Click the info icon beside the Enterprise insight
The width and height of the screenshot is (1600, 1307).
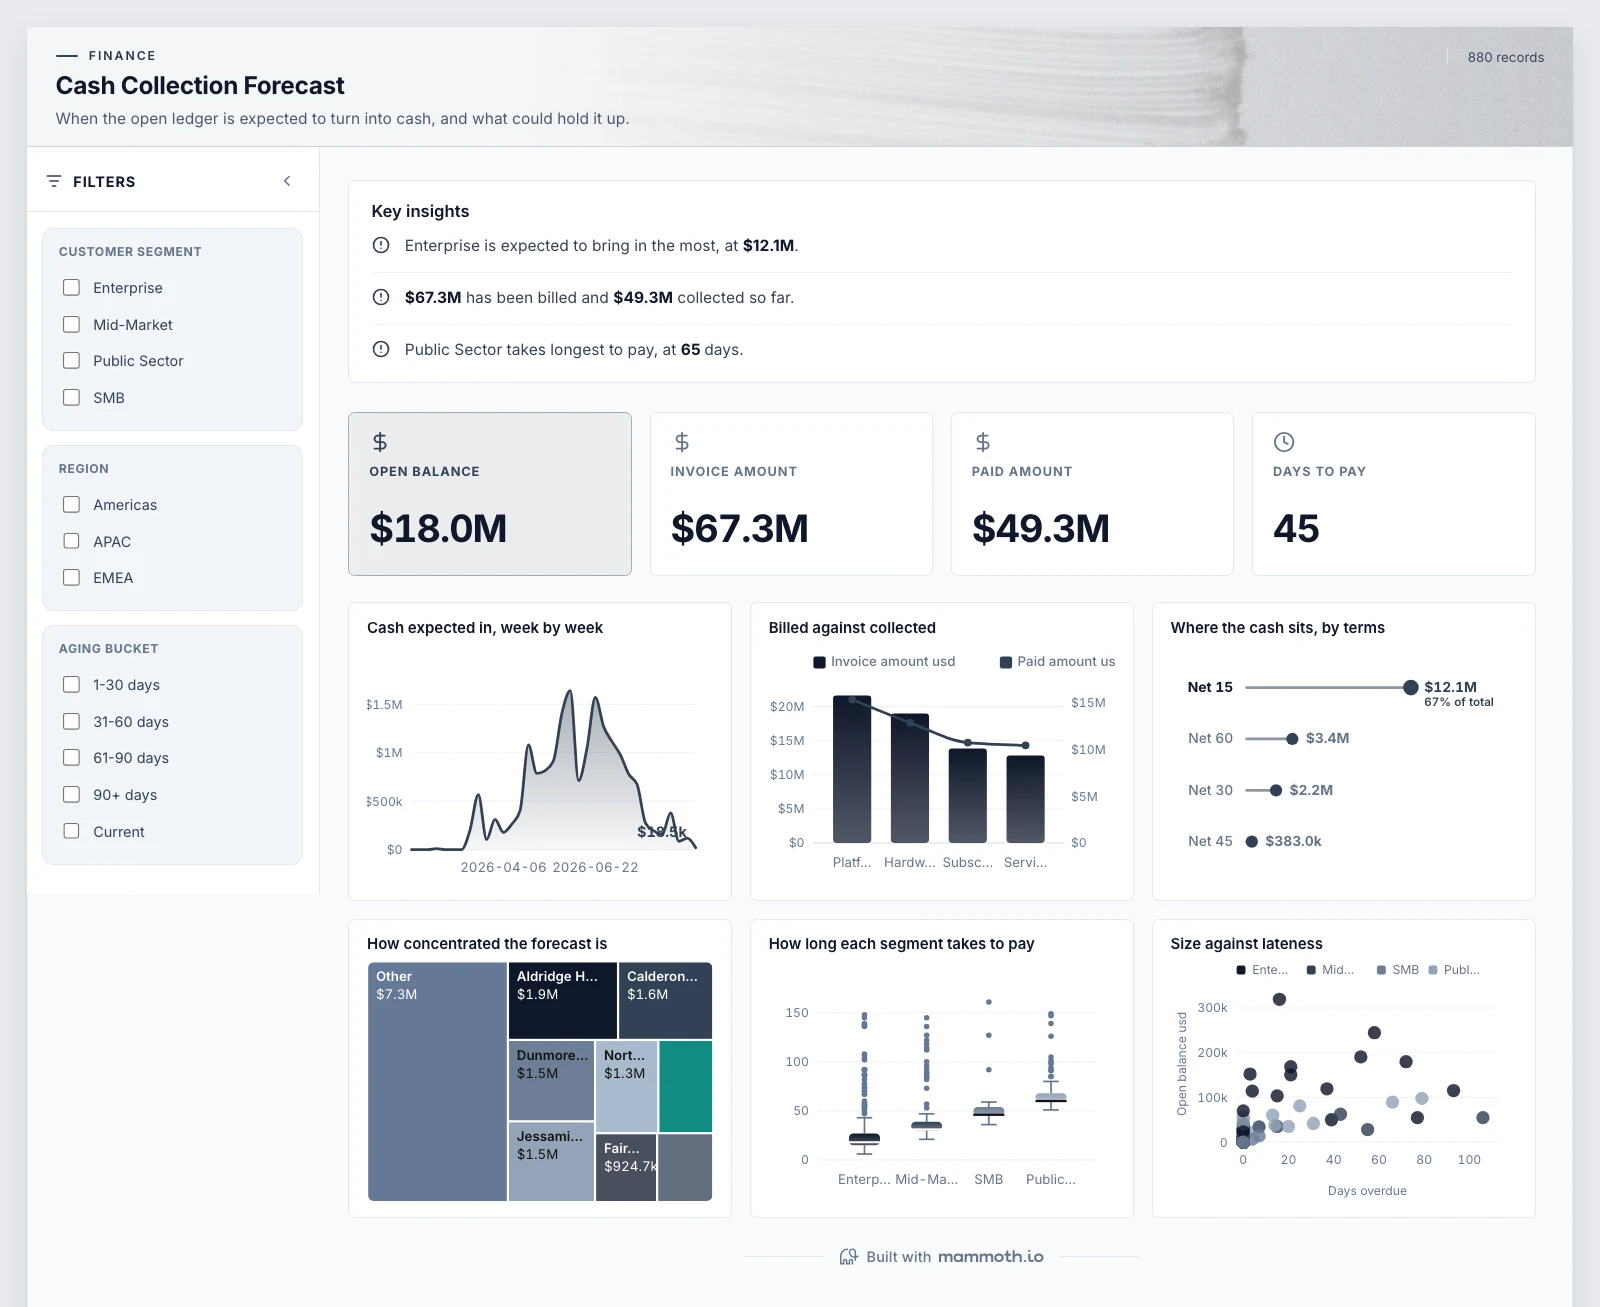pos(381,245)
